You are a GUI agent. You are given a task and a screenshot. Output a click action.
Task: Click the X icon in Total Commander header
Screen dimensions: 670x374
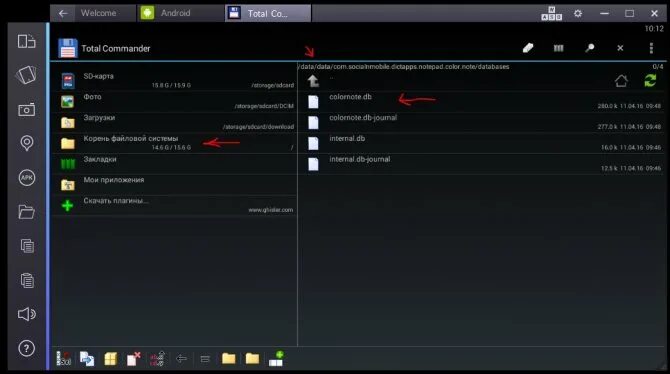(x=620, y=48)
